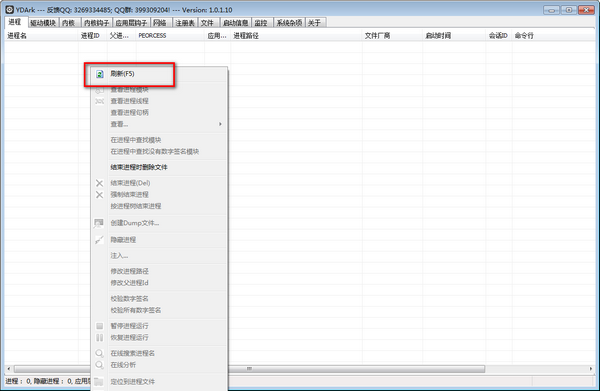Choose 修改进程路径 menu entry
This screenshot has height=391, width=600.
click(129, 271)
